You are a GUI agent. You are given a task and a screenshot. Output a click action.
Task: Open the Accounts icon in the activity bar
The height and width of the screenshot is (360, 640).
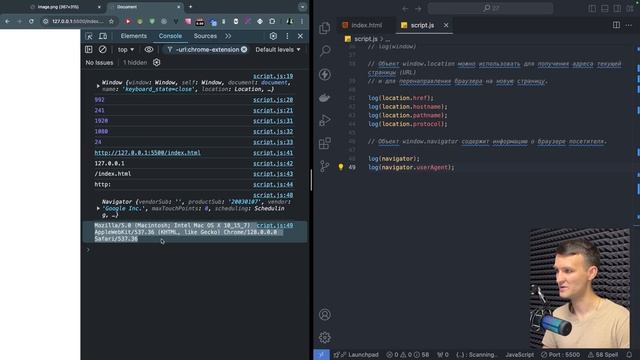[325, 315]
